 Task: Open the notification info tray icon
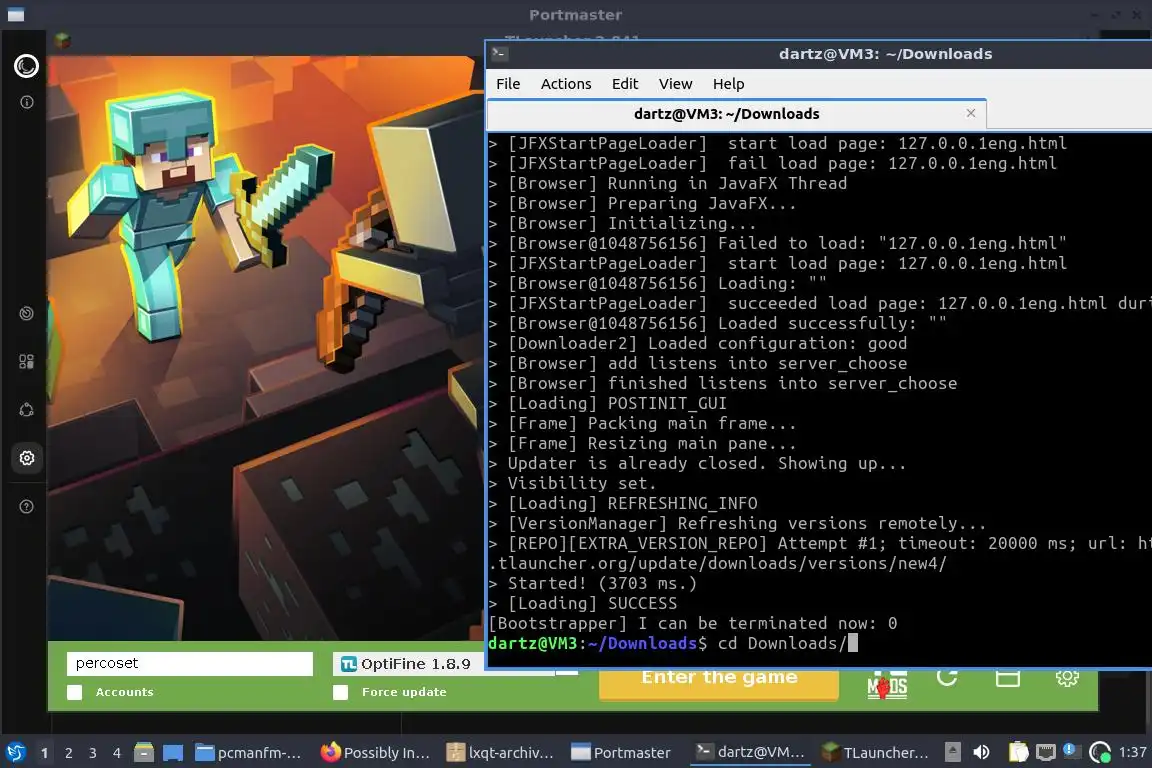[x=1072, y=751]
